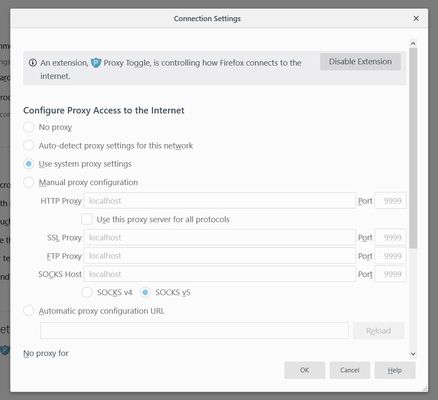Select Automatic proxy configuration URL option
The image size is (438, 400).
click(29, 311)
